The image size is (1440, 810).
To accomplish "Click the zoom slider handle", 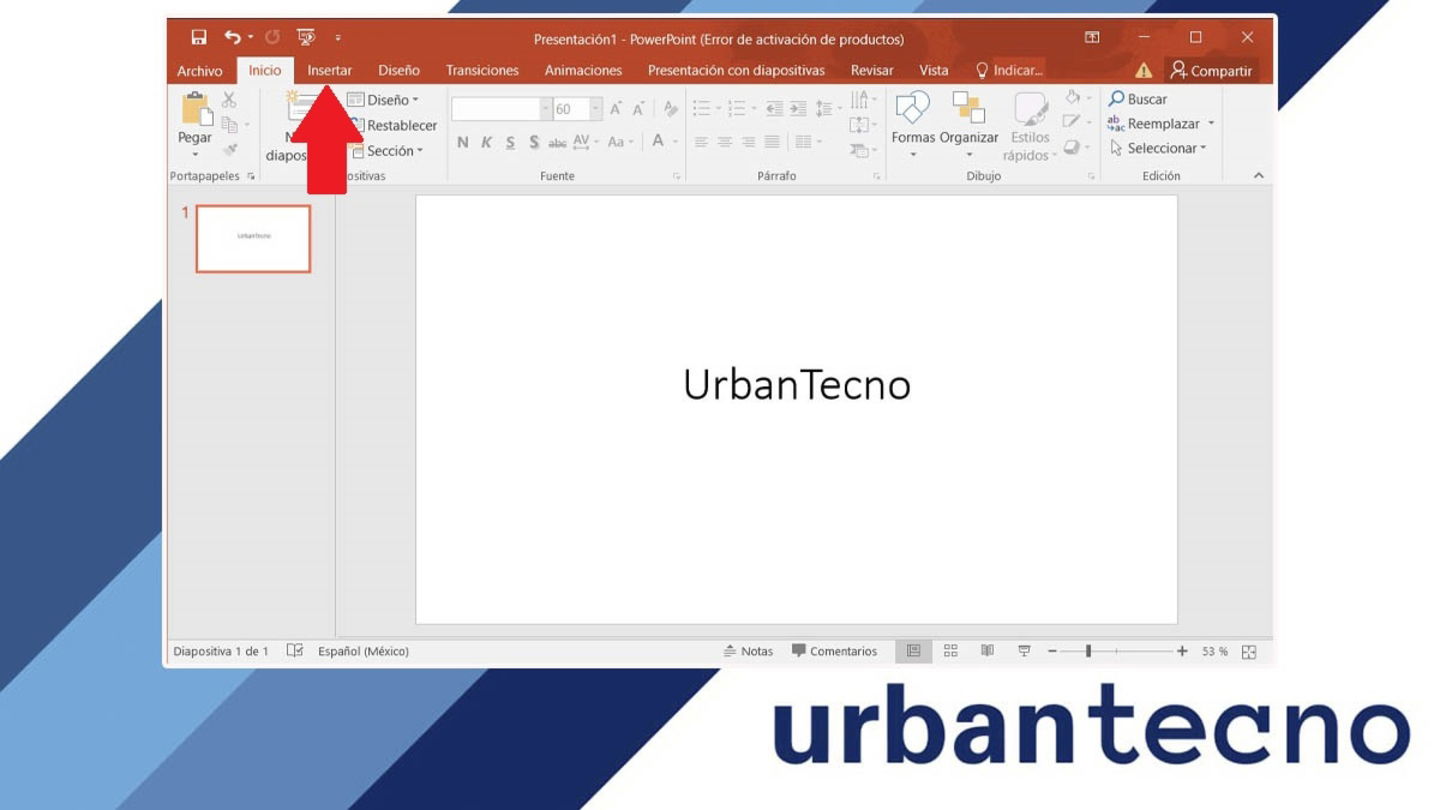I will pos(1088,651).
